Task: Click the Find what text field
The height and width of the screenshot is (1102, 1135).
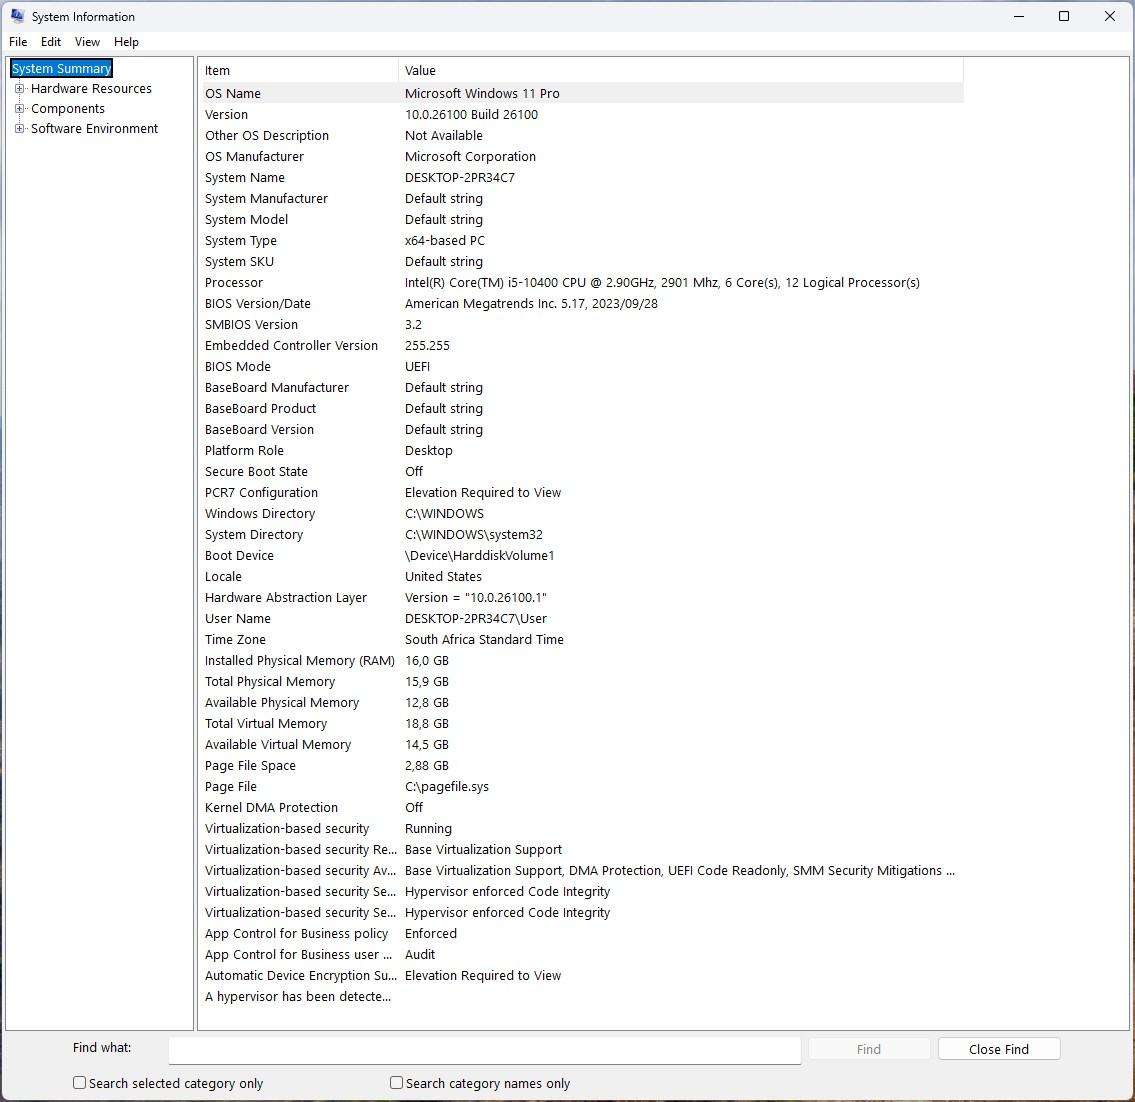Action: coord(484,1049)
